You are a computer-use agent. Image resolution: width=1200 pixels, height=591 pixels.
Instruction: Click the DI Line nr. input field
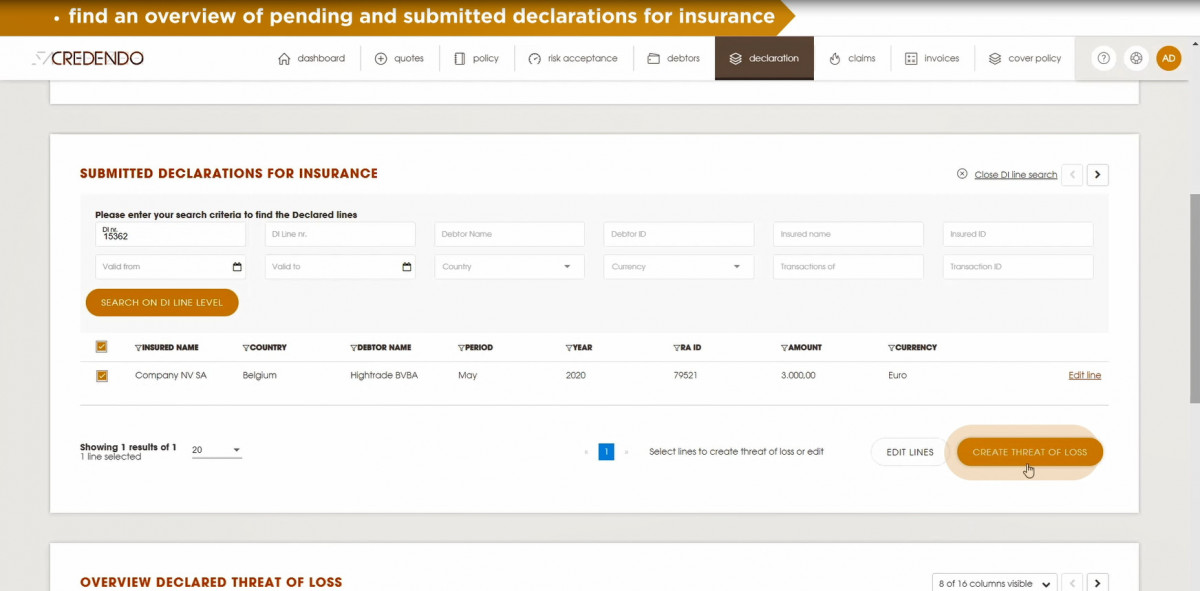340,234
